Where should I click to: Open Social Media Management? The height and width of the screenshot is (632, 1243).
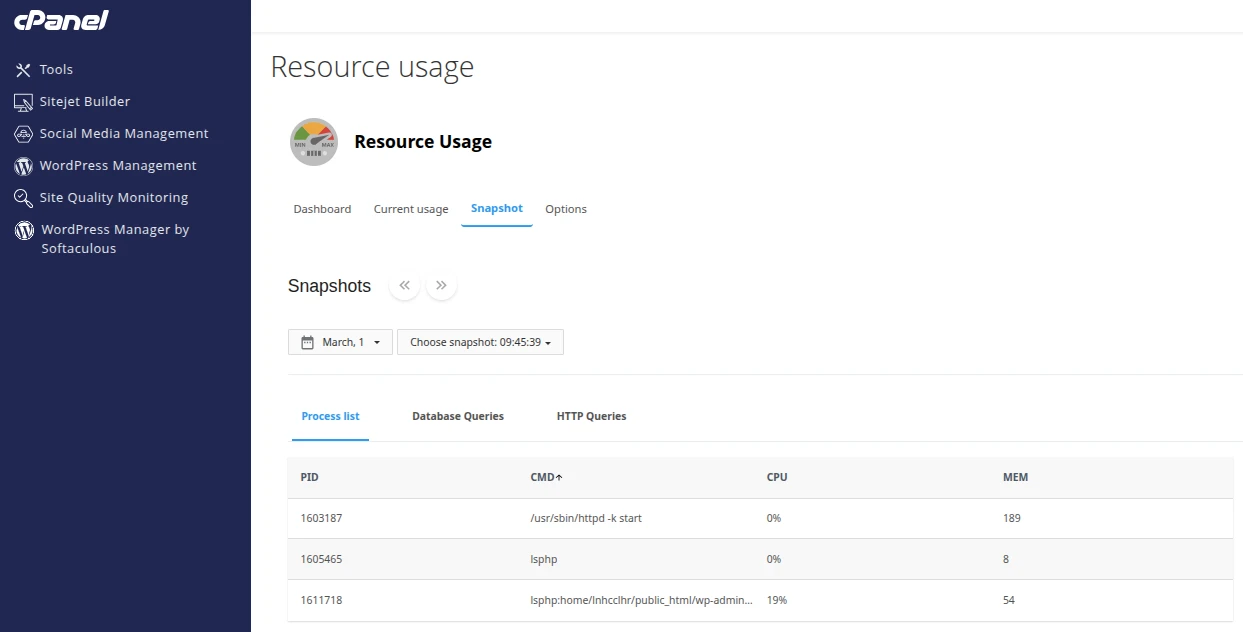point(123,133)
